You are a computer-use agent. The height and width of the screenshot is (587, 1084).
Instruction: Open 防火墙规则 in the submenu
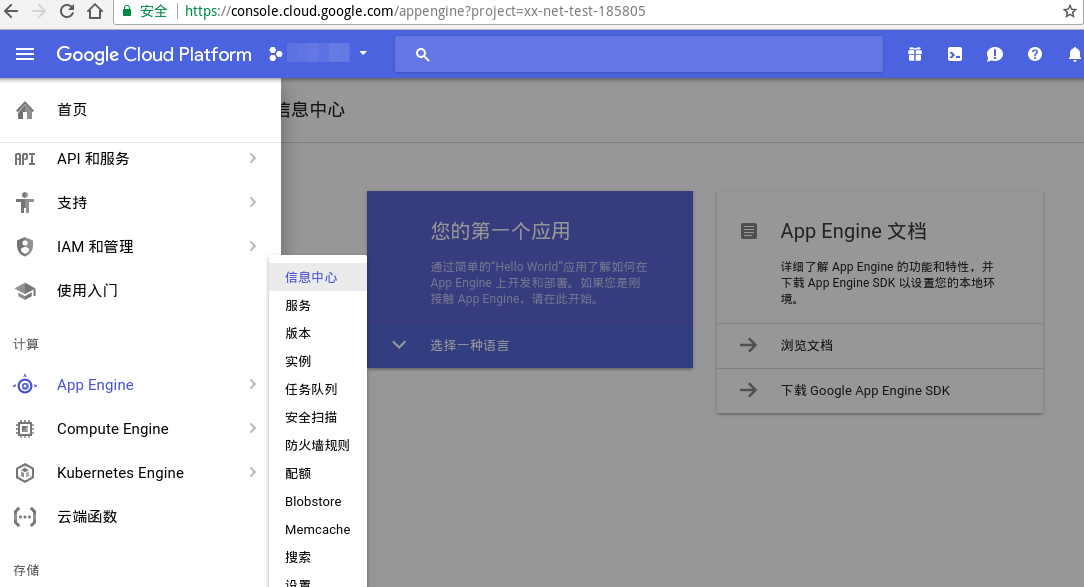(317, 445)
